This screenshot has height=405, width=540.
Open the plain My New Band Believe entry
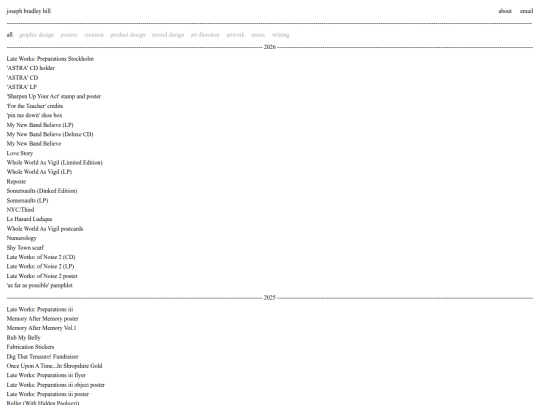point(33,144)
